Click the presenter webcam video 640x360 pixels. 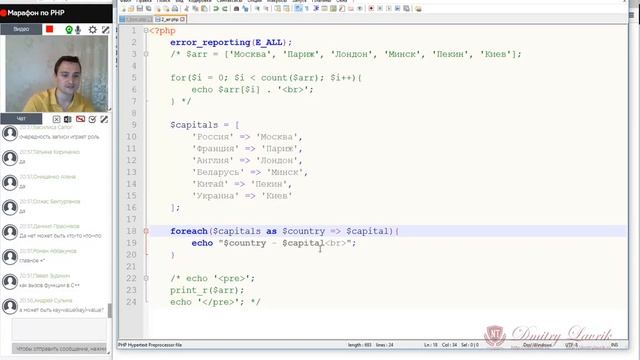coord(57,73)
